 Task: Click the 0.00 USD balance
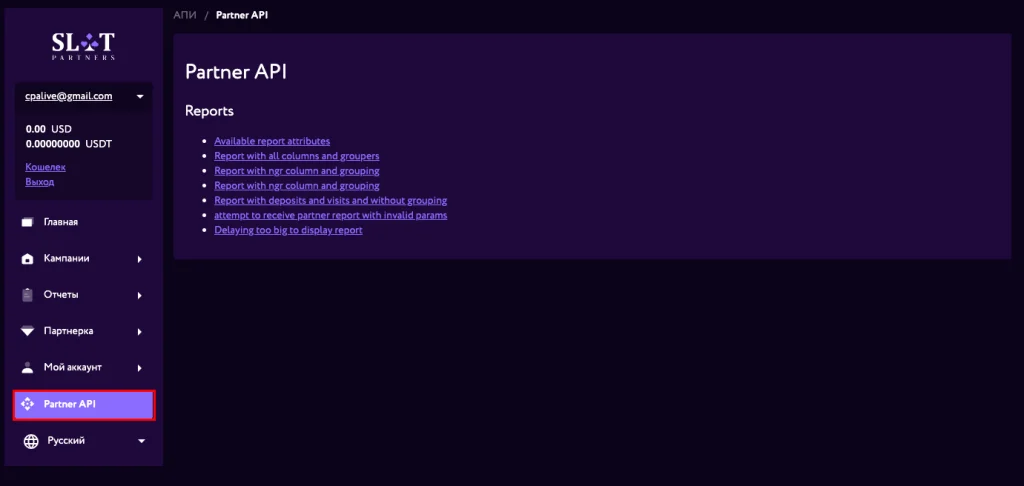point(48,129)
